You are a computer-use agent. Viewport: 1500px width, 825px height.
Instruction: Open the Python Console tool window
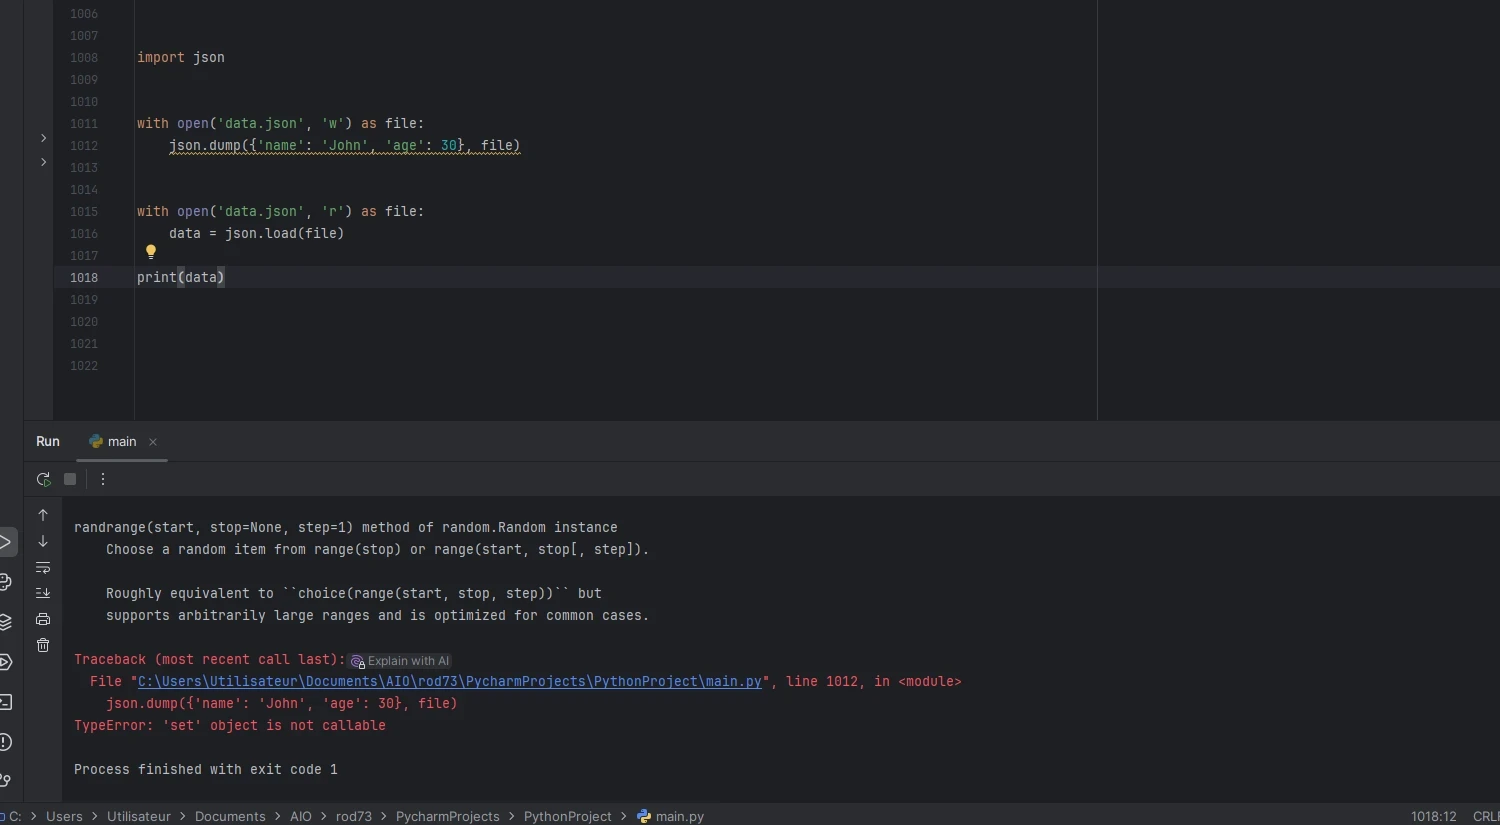6,582
